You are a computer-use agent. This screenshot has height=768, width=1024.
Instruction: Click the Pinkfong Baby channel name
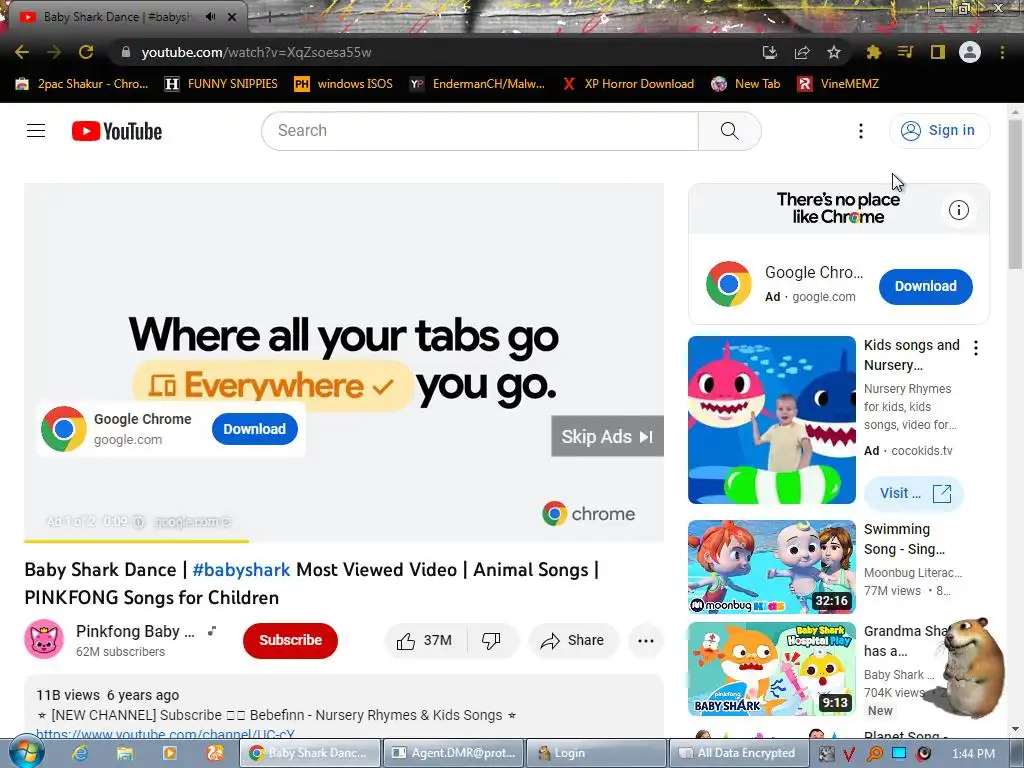coord(135,631)
